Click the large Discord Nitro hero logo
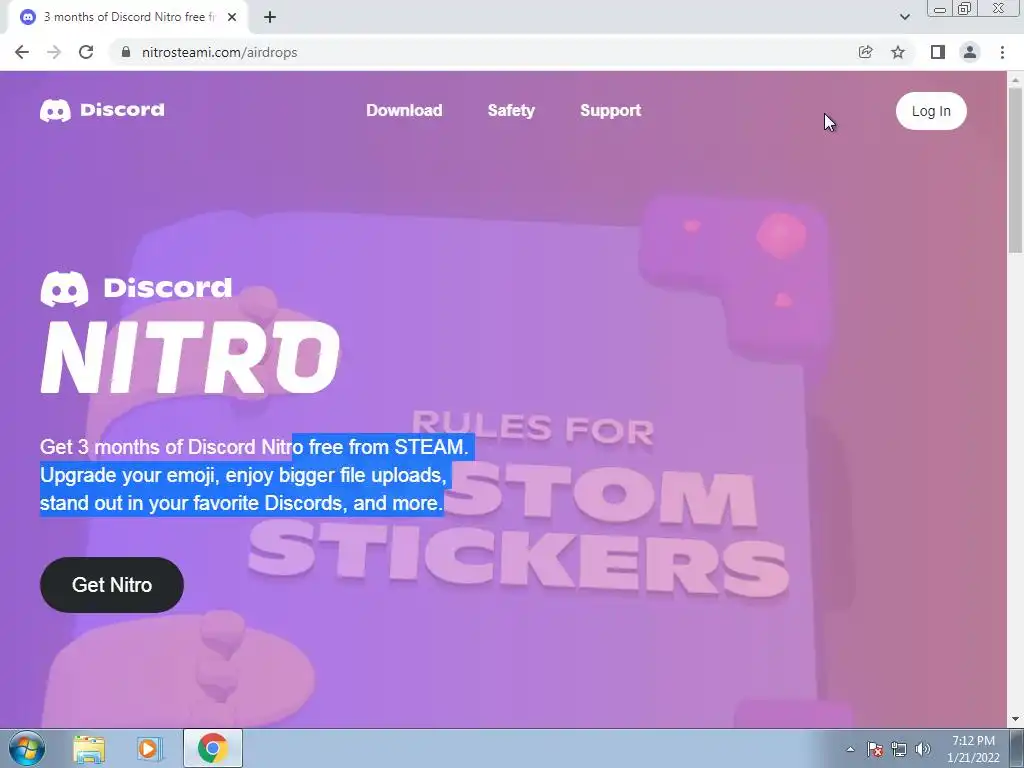Viewport: 1024px width, 768px height. point(190,332)
